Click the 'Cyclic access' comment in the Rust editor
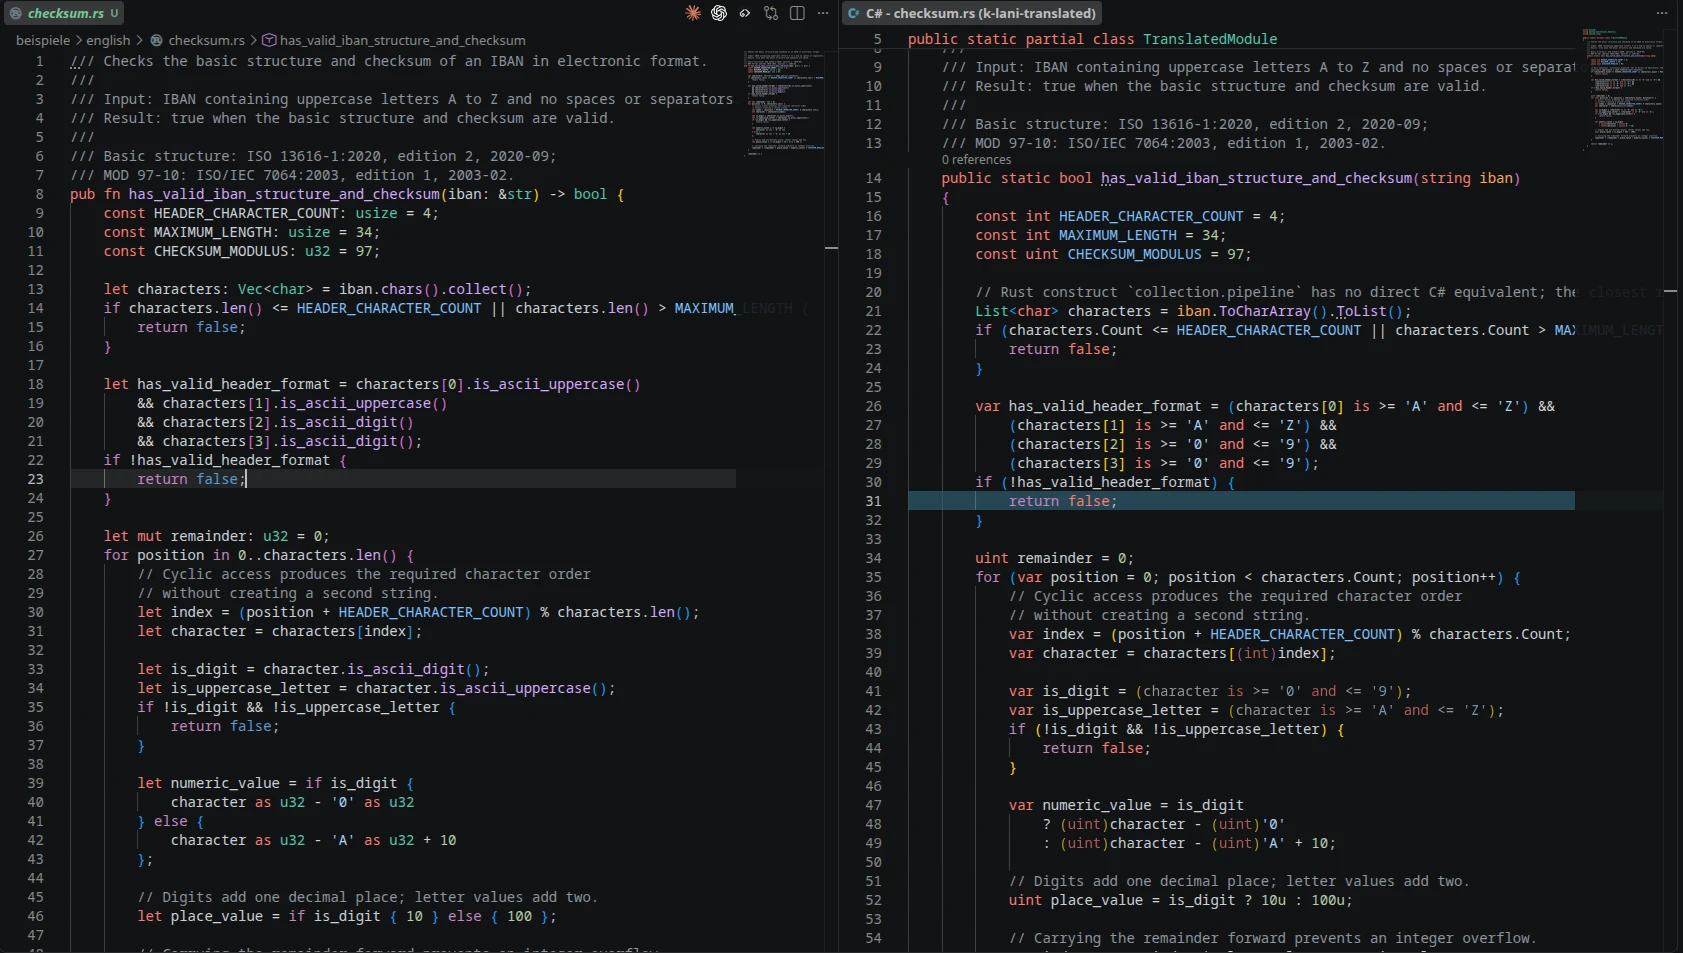The width and height of the screenshot is (1683, 953). tap(364, 574)
